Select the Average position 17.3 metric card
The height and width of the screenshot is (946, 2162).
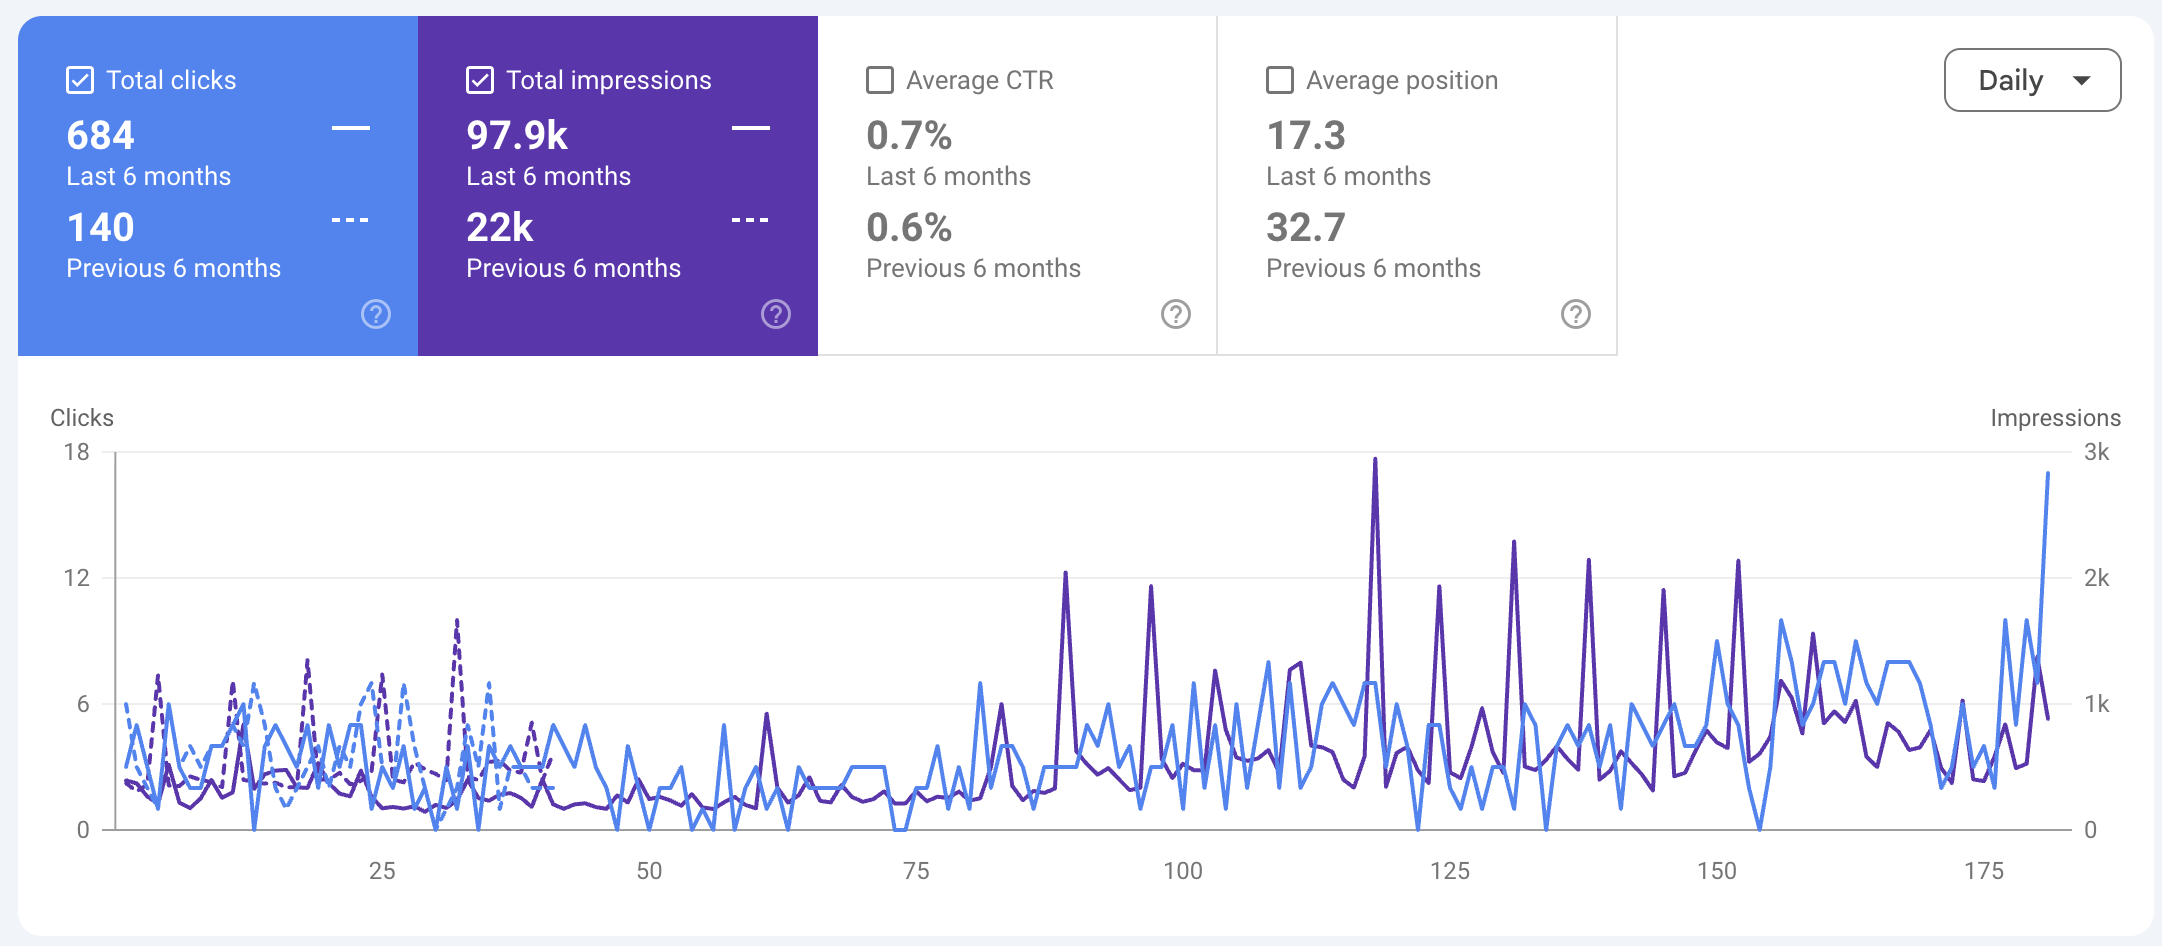[1418, 185]
